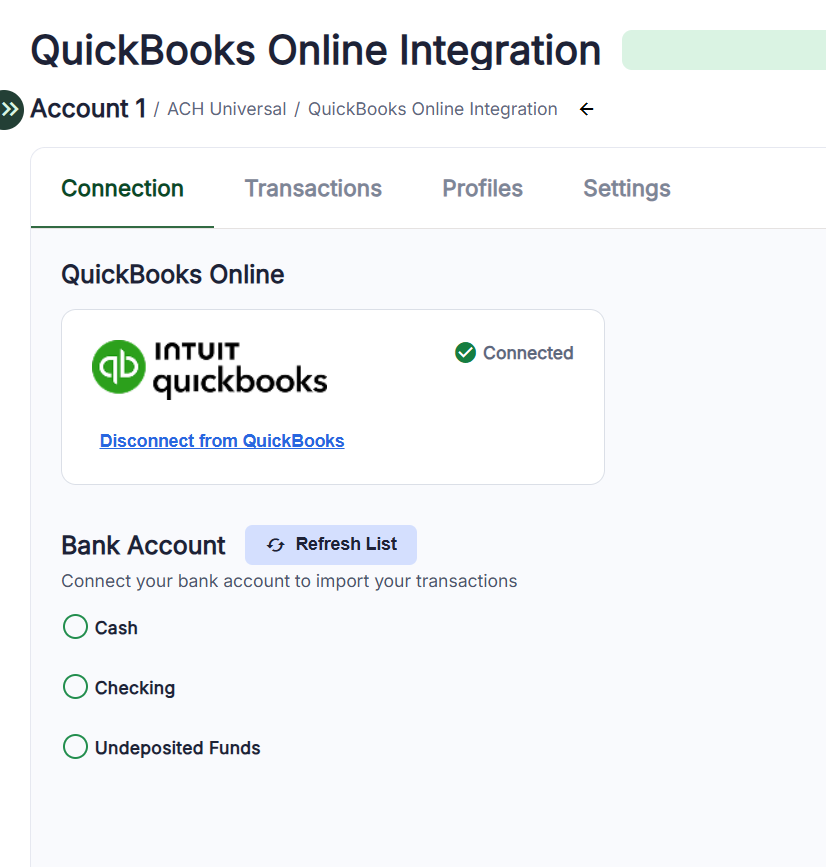This screenshot has height=867, width=826.
Task: Click the double-chevron icon before Account 1
Action: 10,109
